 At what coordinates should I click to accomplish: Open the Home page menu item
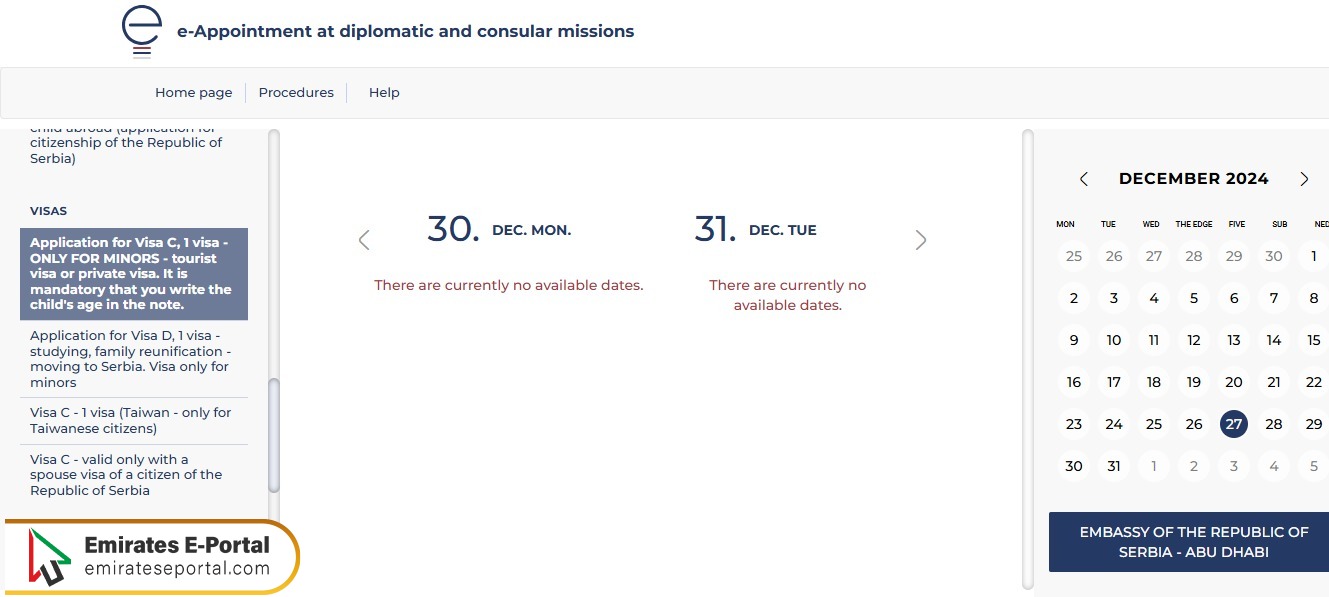point(193,92)
